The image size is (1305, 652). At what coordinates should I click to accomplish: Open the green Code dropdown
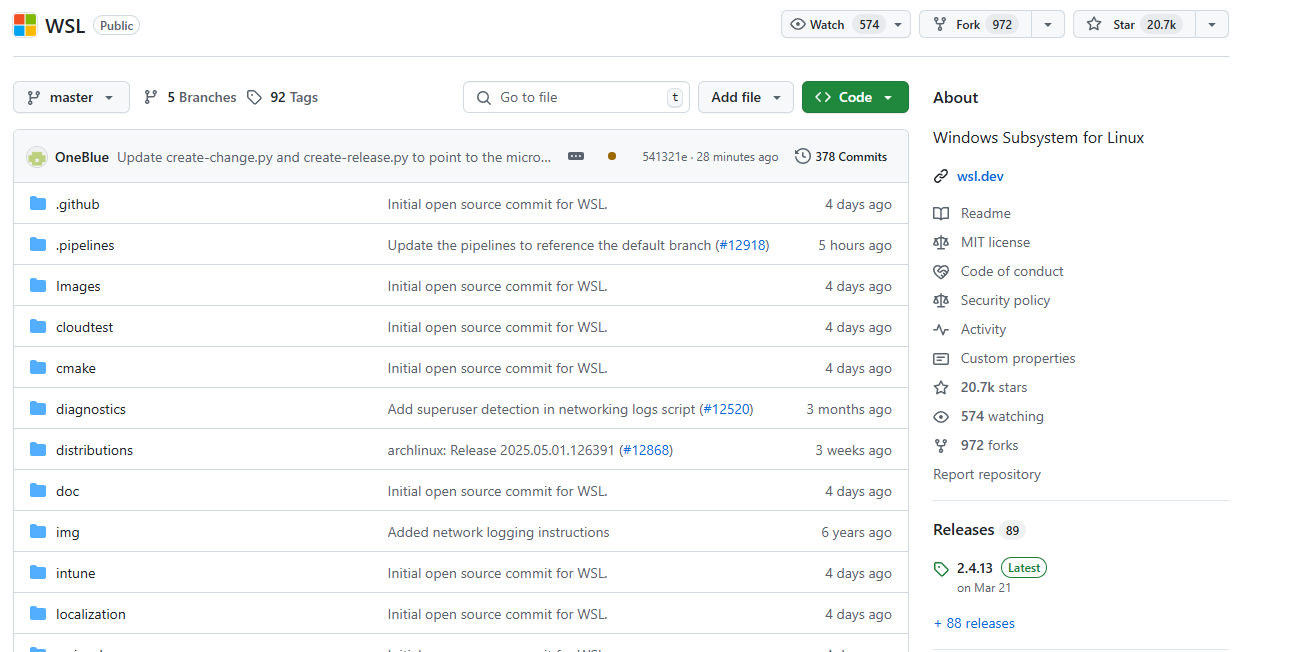855,97
